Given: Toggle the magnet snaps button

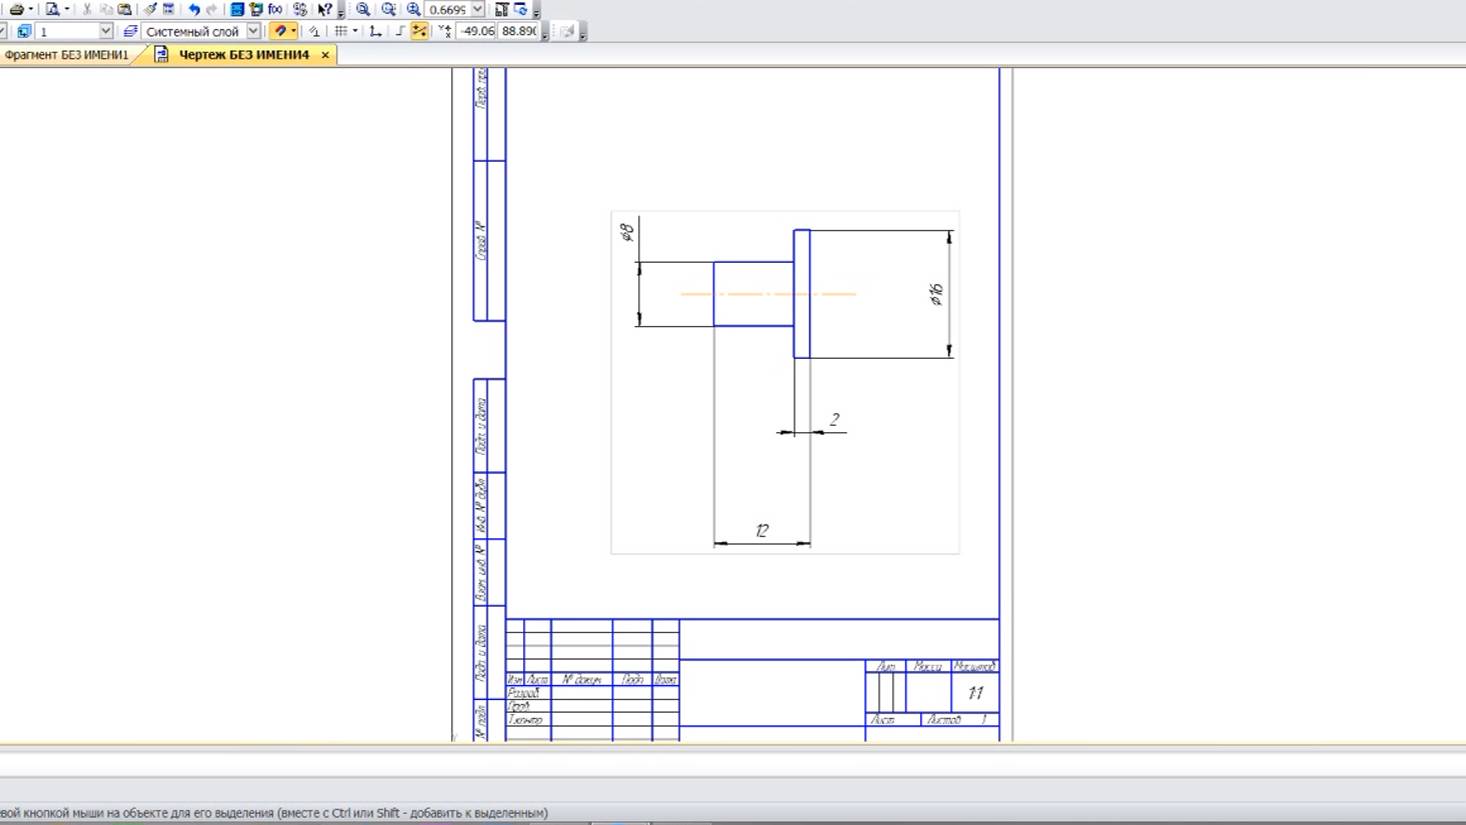Looking at the screenshot, I should click(280, 31).
